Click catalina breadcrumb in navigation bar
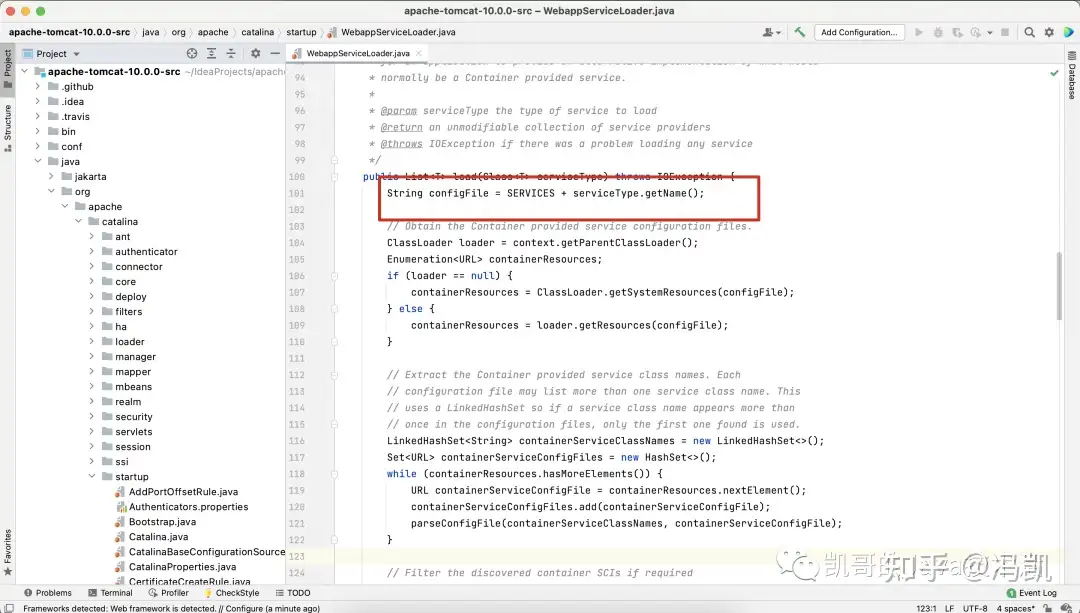The width and height of the screenshot is (1080, 613). coord(258,32)
